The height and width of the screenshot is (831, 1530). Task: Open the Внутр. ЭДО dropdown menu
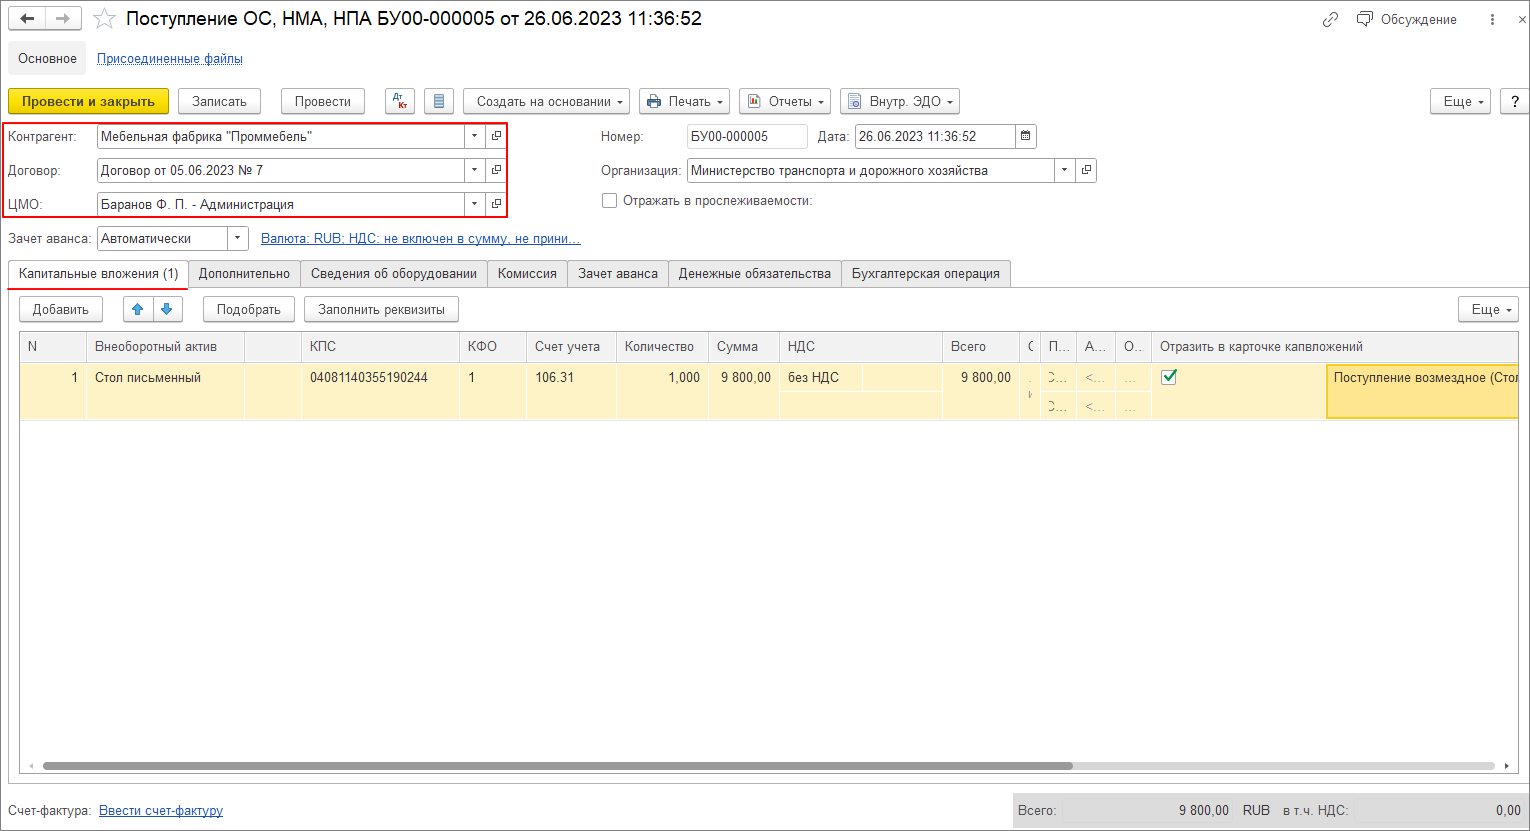coord(900,101)
